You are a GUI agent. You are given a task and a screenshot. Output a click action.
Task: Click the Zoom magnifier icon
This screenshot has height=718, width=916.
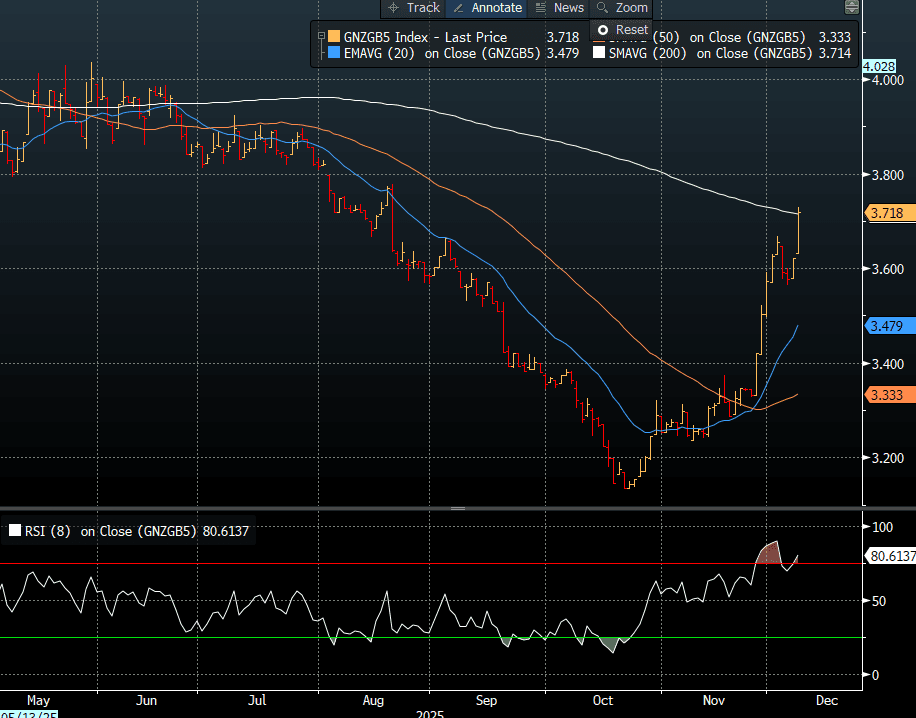pyautogui.click(x=602, y=8)
